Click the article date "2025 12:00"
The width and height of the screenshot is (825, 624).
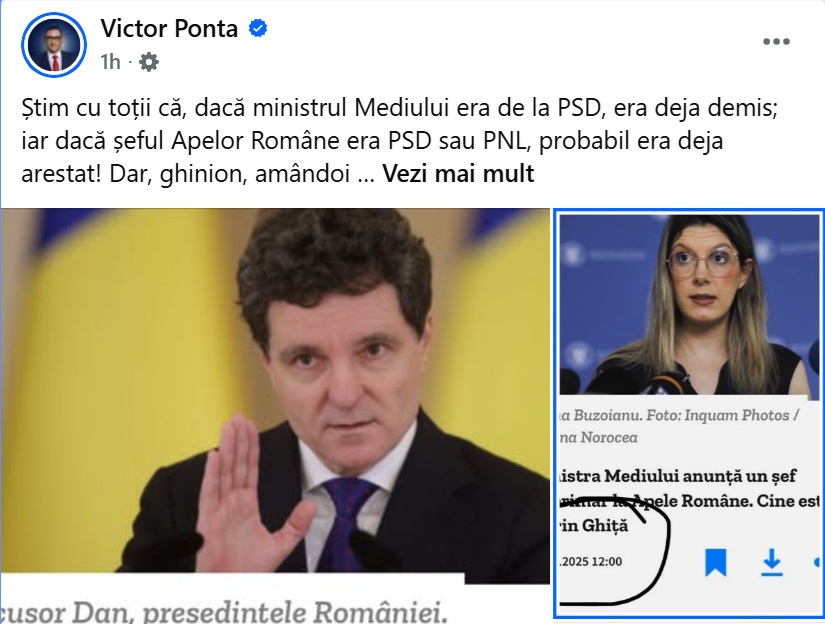591,561
